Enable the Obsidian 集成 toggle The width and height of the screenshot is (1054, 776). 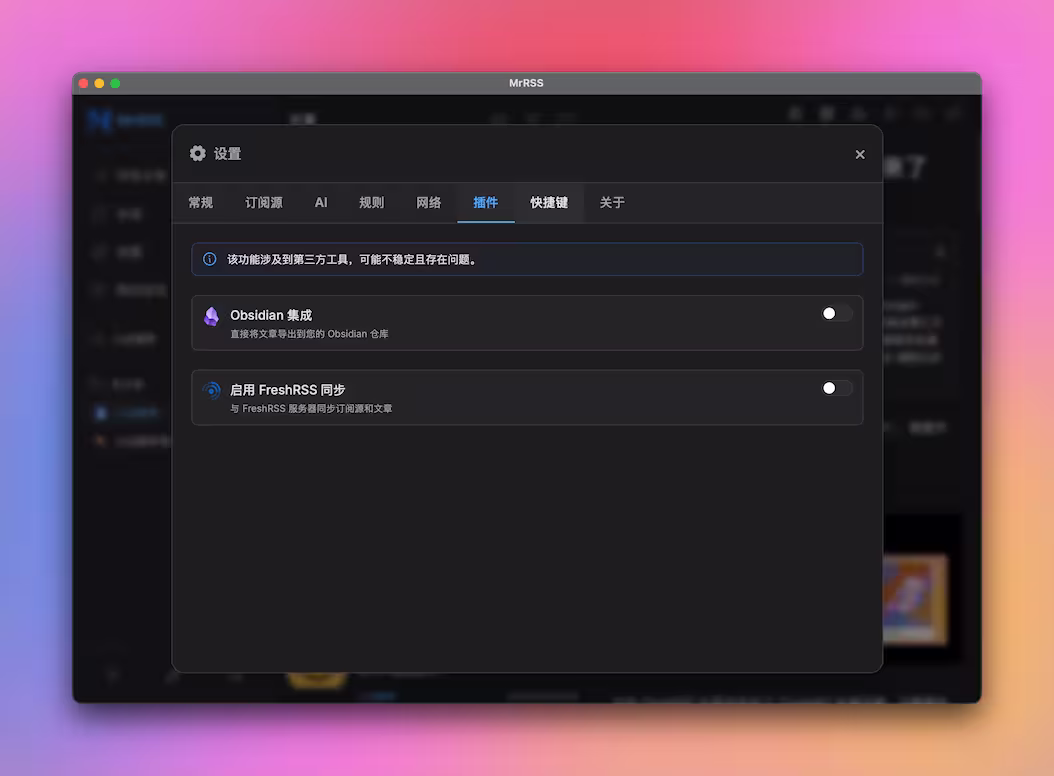[835, 313]
